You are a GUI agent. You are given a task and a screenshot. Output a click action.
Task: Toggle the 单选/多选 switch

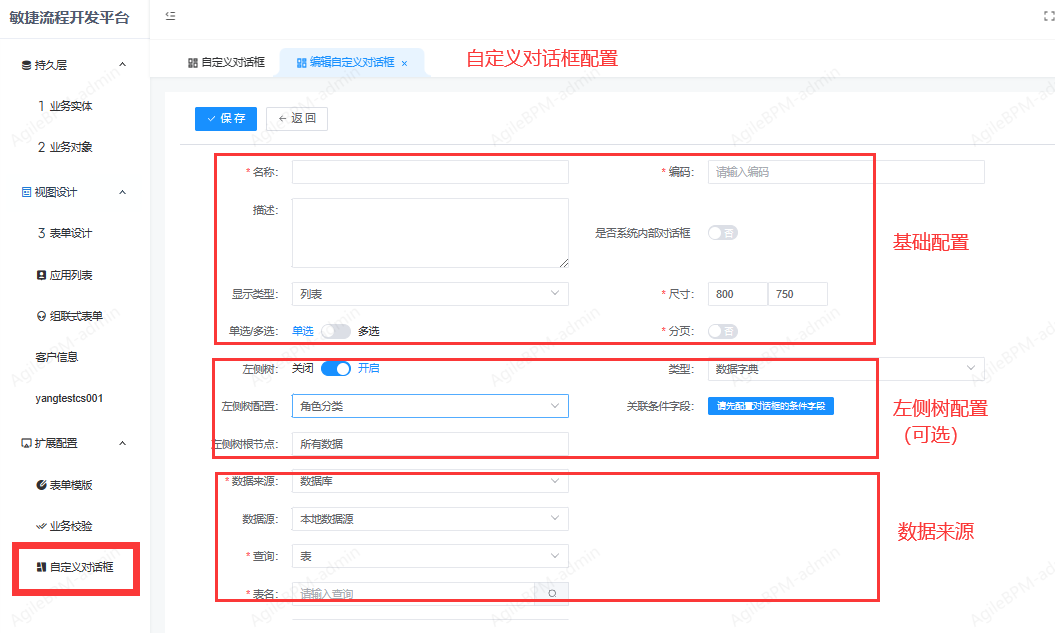click(x=336, y=331)
